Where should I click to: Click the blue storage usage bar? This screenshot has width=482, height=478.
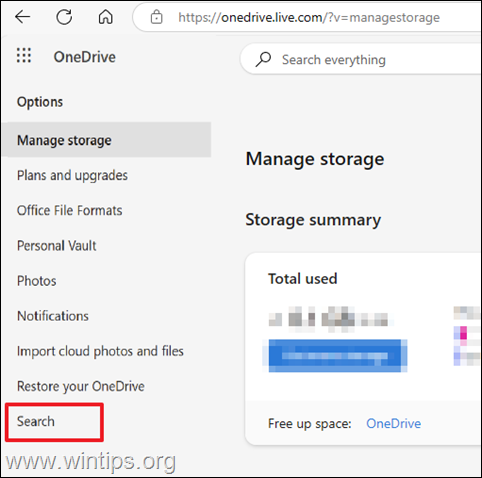click(x=337, y=356)
